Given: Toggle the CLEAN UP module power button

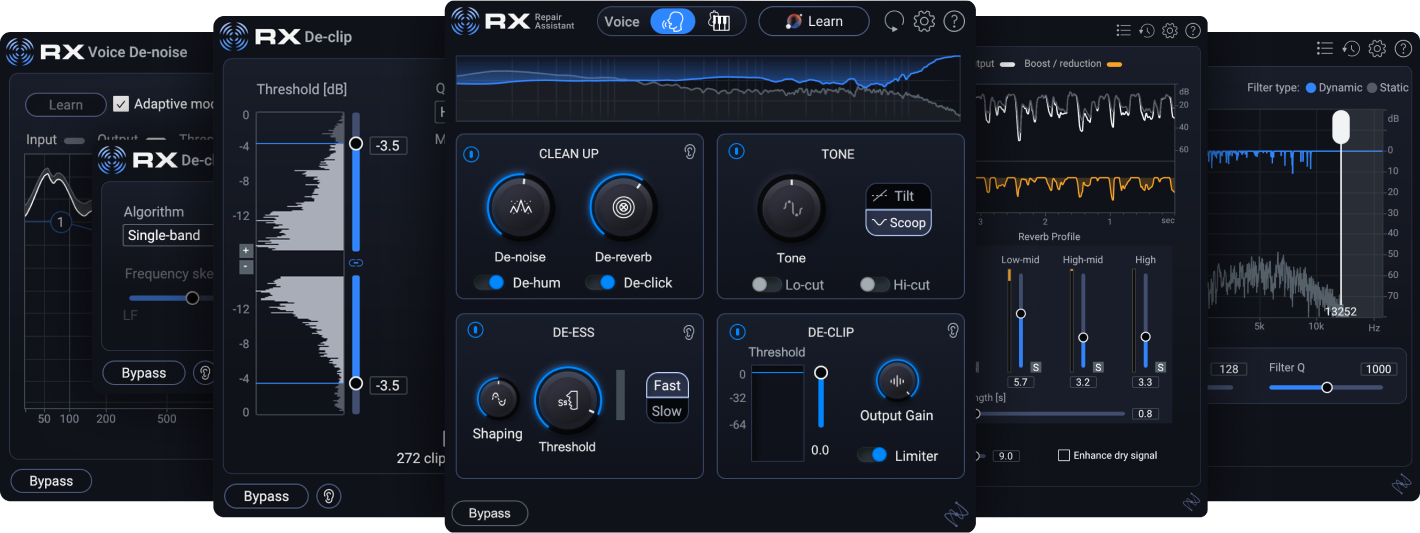Looking at the screenshot, I should [472, 154].
